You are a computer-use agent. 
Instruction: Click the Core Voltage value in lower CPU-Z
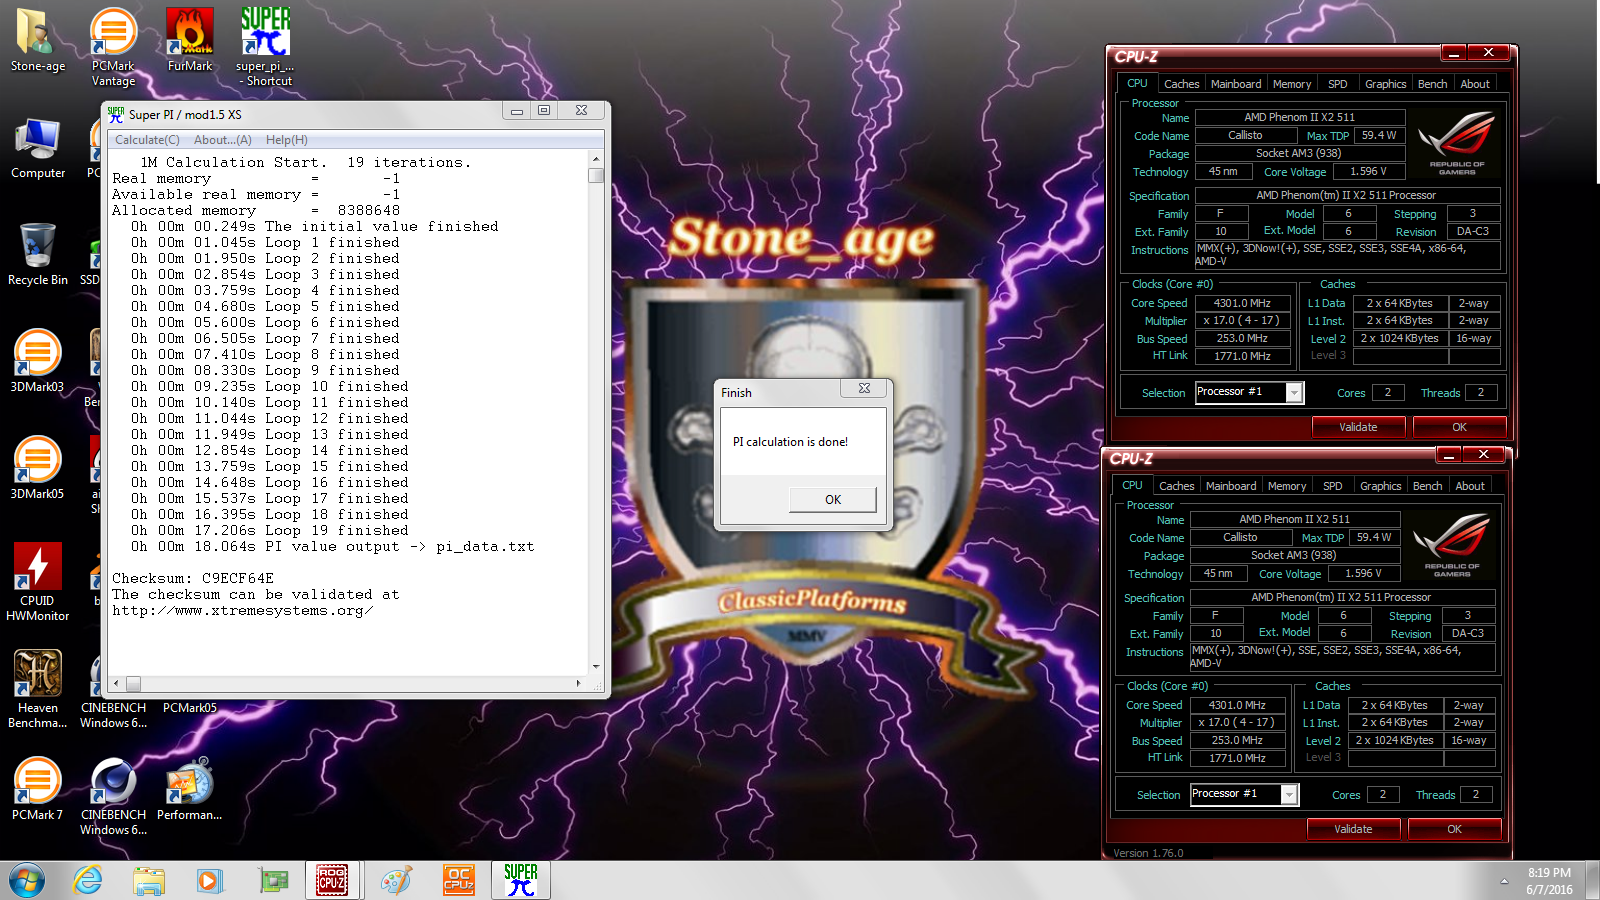[x=1363, y=574]
